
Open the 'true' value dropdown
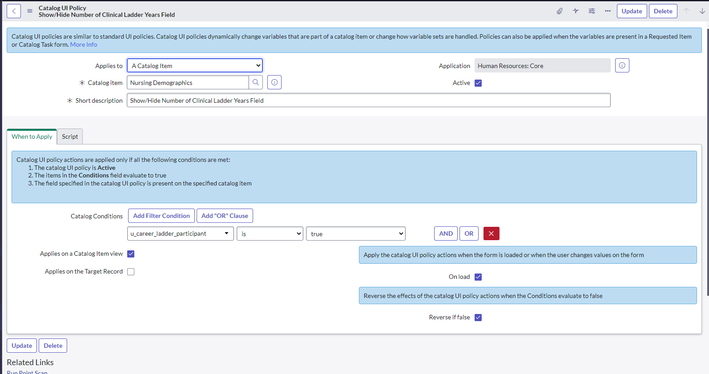click(356, 233)
